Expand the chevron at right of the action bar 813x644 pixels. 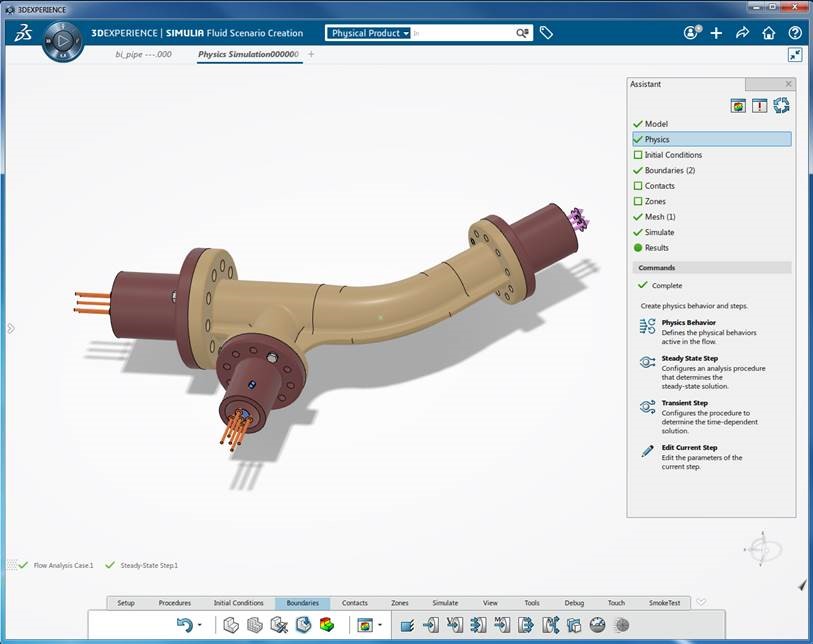[700, 603]
